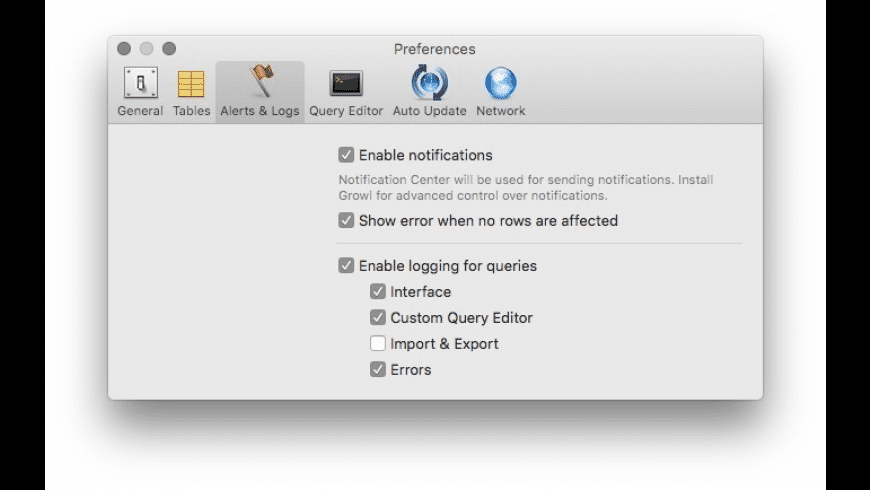Image resolution: width=870 pixels, height=490 pixels.
Task: Open the Network preferences globe
Action: [500, 83]
